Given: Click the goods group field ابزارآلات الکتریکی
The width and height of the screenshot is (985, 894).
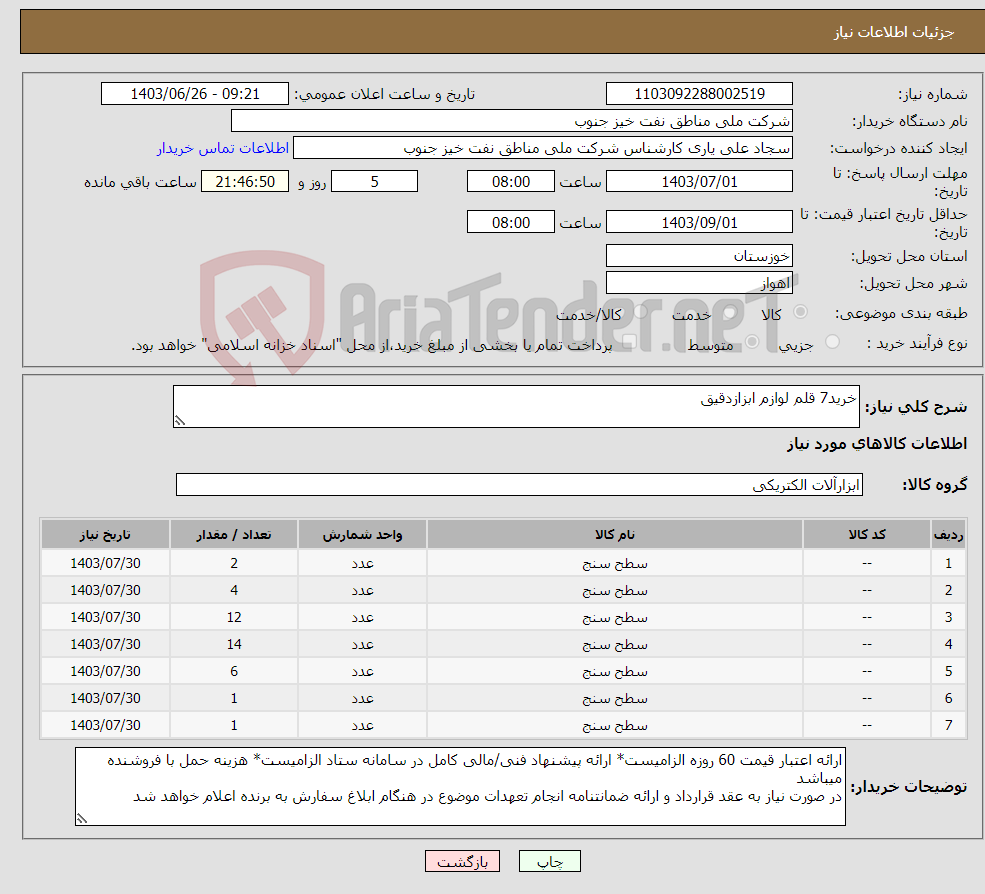Looking at the screenshot, I should click(520, 485).
